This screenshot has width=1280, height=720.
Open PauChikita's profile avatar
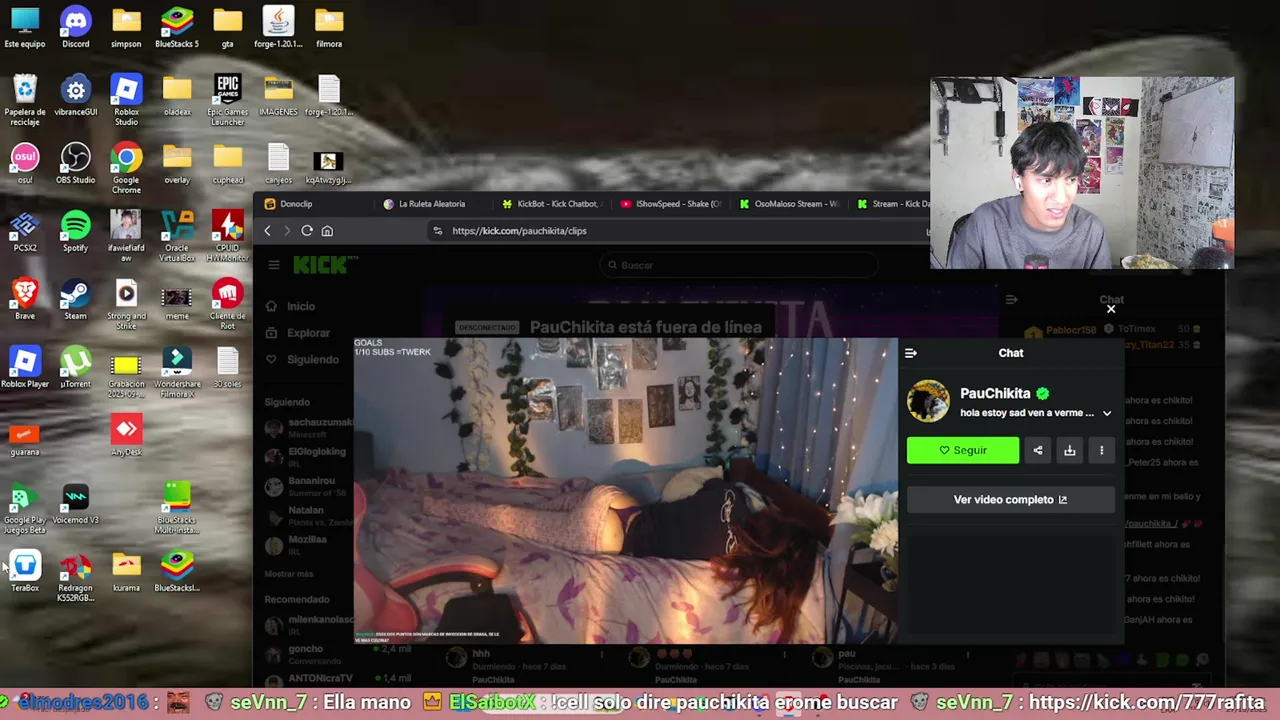[928, 401]
